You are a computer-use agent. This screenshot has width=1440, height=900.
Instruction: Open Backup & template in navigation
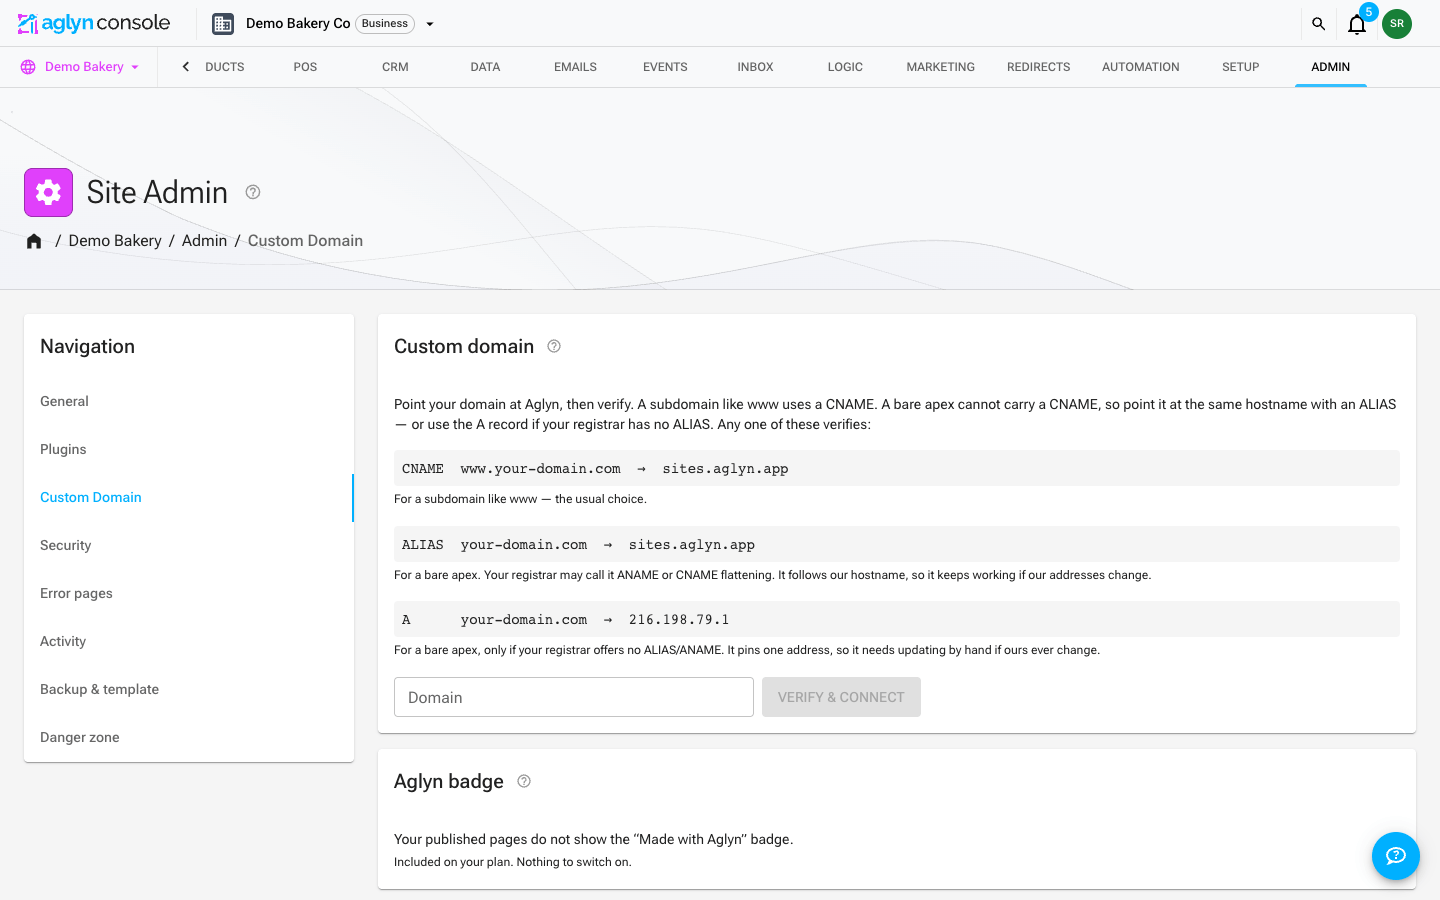click(189, 689)
